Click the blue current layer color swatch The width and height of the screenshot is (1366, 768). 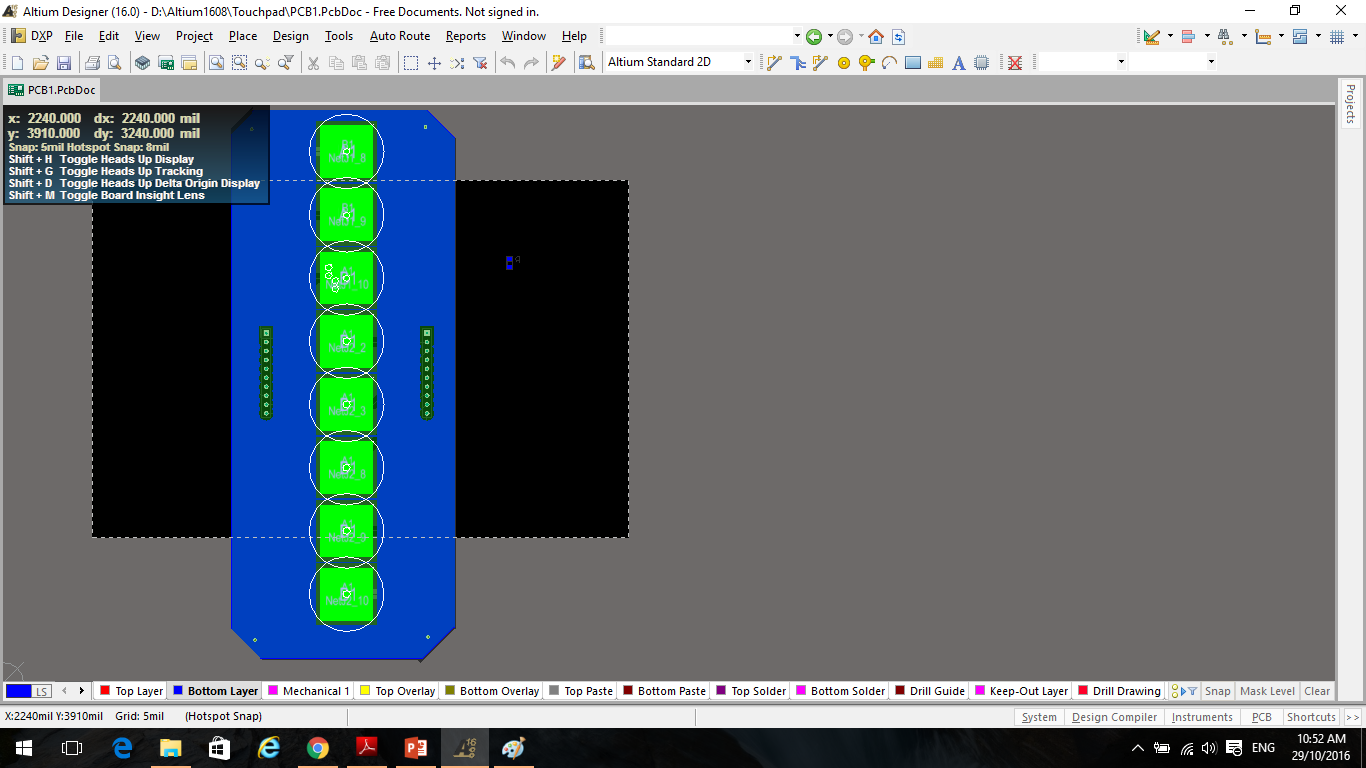click(x=18, y=691)
